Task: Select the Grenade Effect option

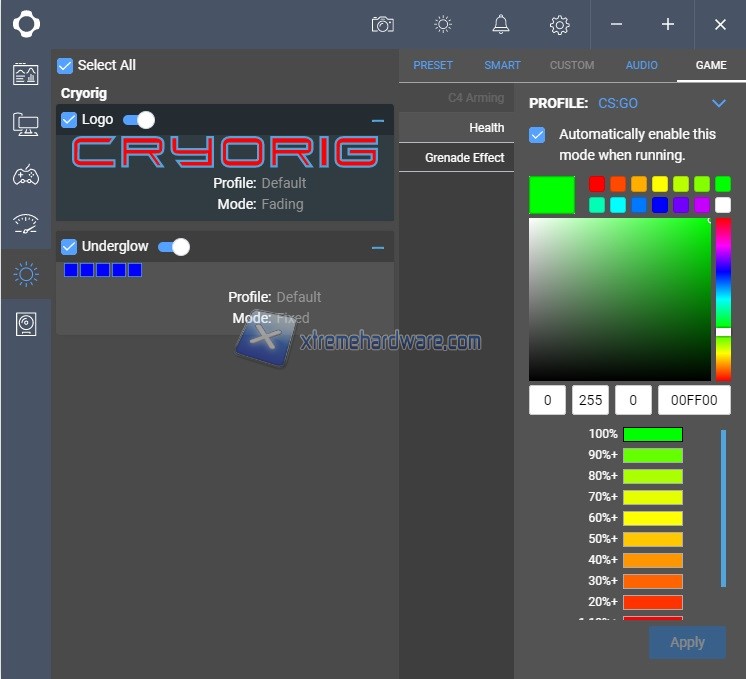Action: 464,157
